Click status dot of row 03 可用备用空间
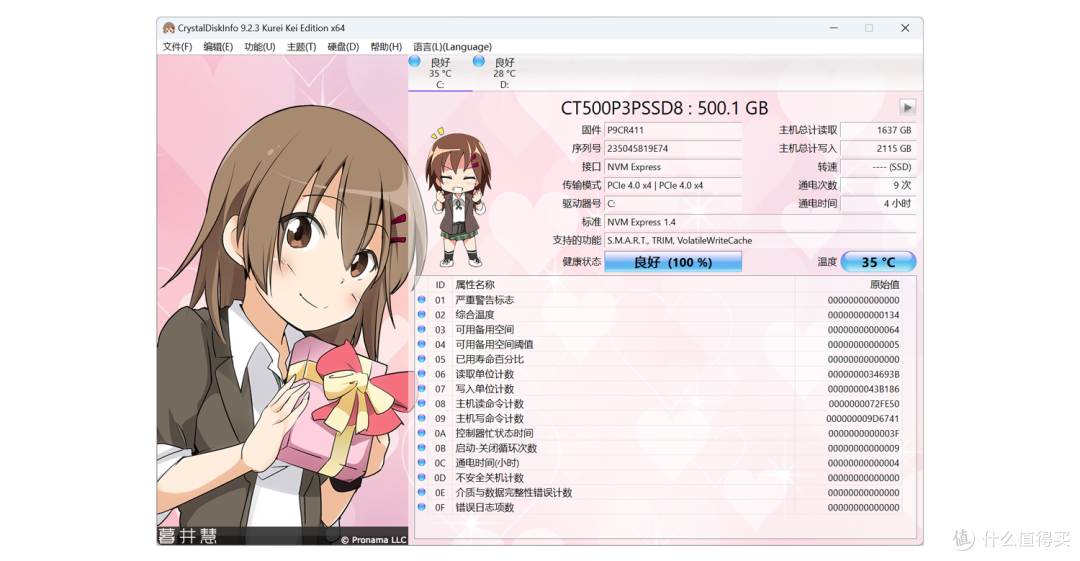1080x561 pixels. [x=422, y=329]
